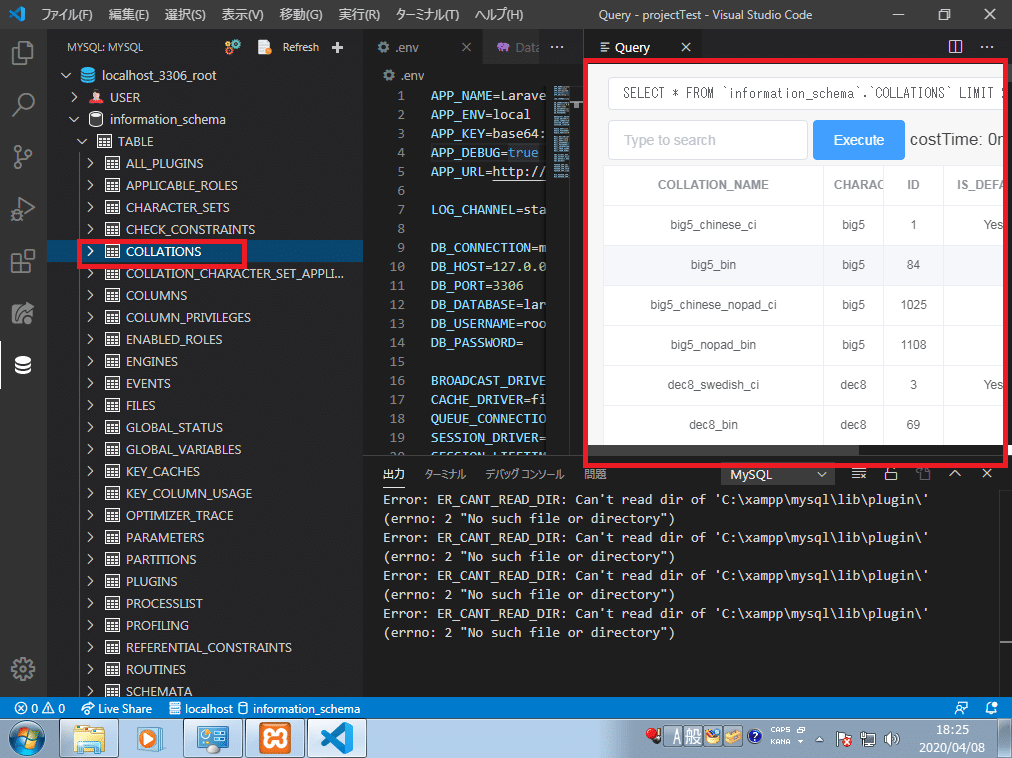Open the 表示(V) menu
1012x758 pixels.
tap(242, 14)
